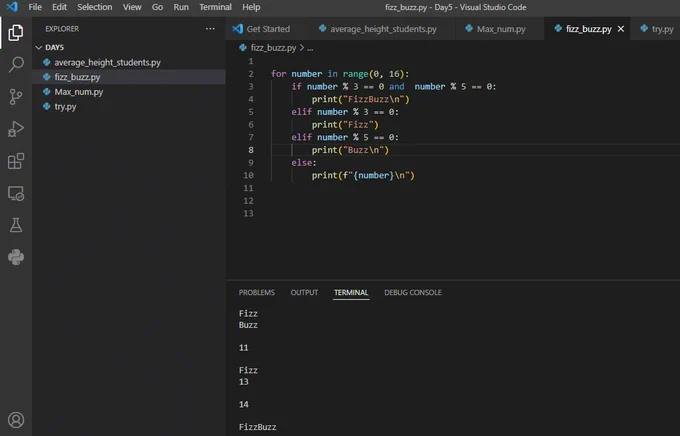Open the Search view icon
This screenshot has height=436, width=680.
(16, 65)
